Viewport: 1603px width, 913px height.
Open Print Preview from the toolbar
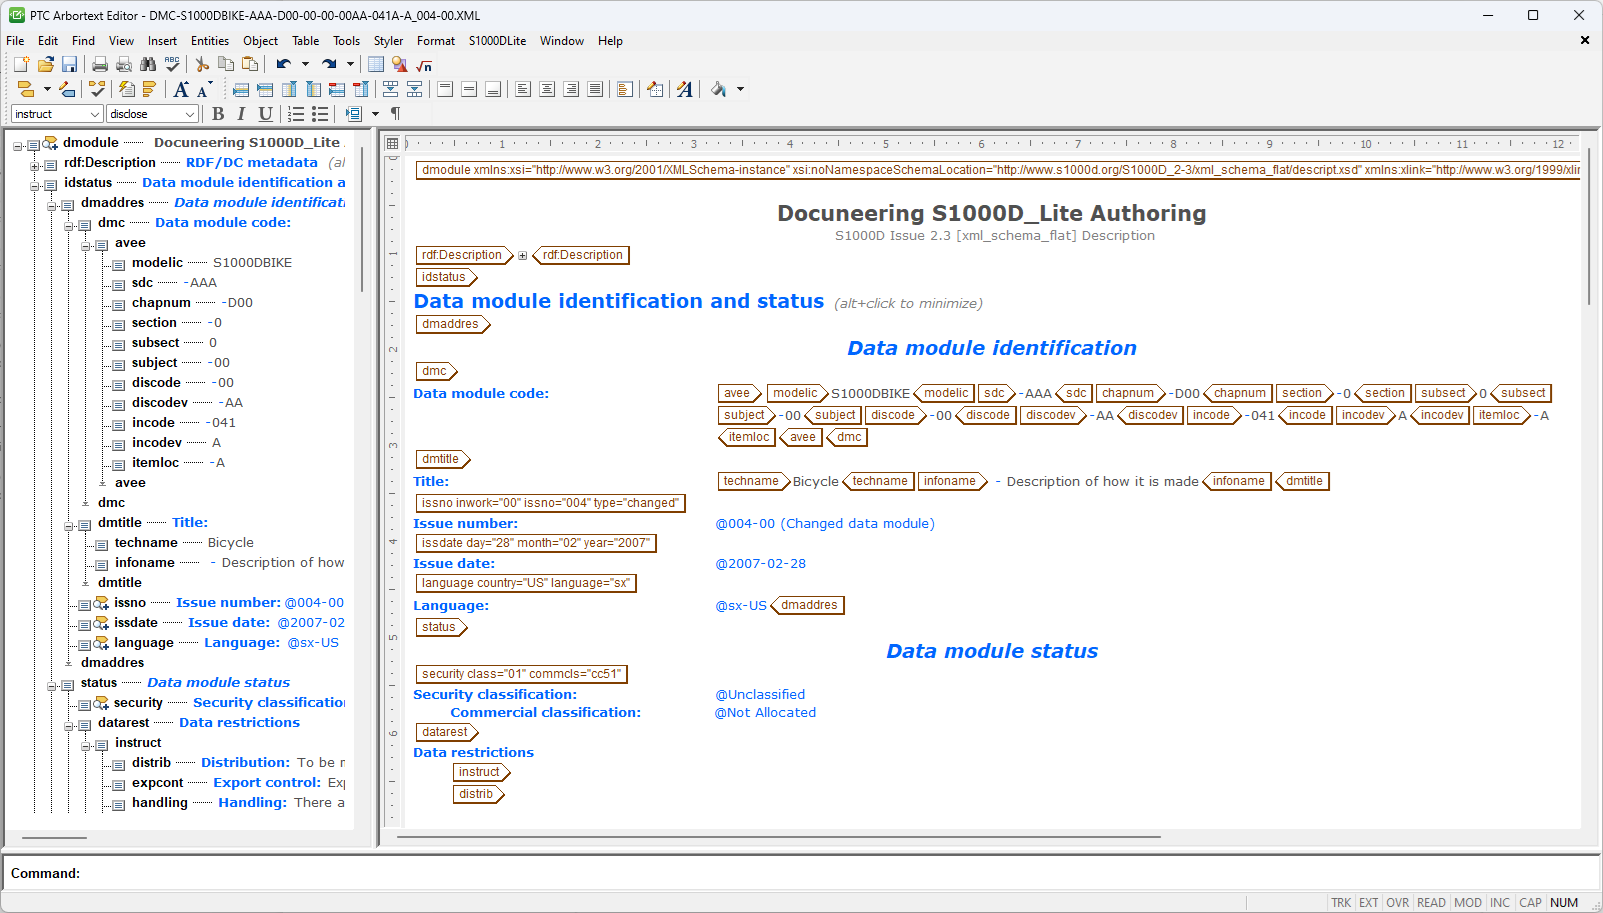124,65
